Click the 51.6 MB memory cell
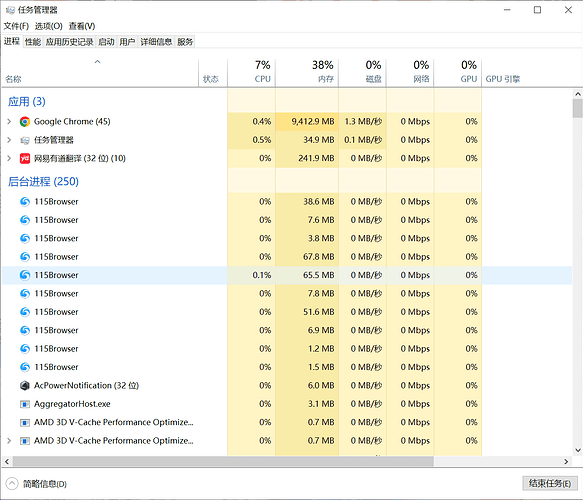This screenshot has height=500, width=583. tap(307, 312)
